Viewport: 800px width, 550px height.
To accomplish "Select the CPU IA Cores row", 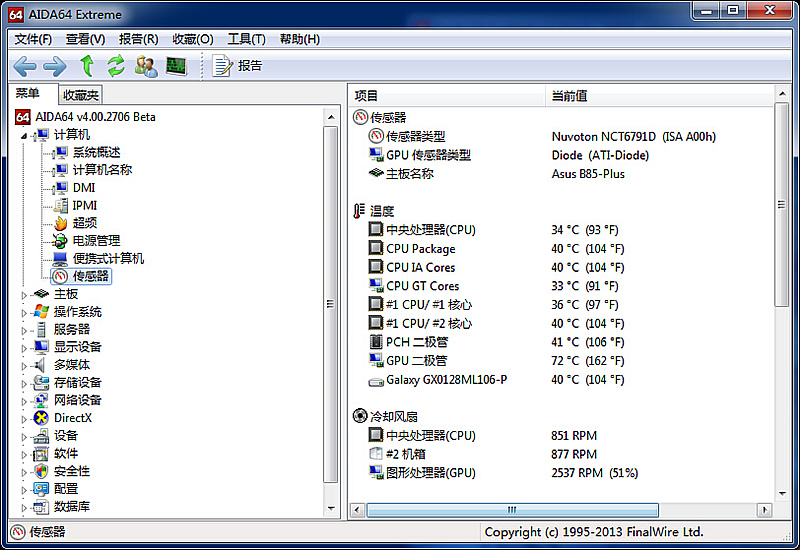I will (x=561, y=267).
